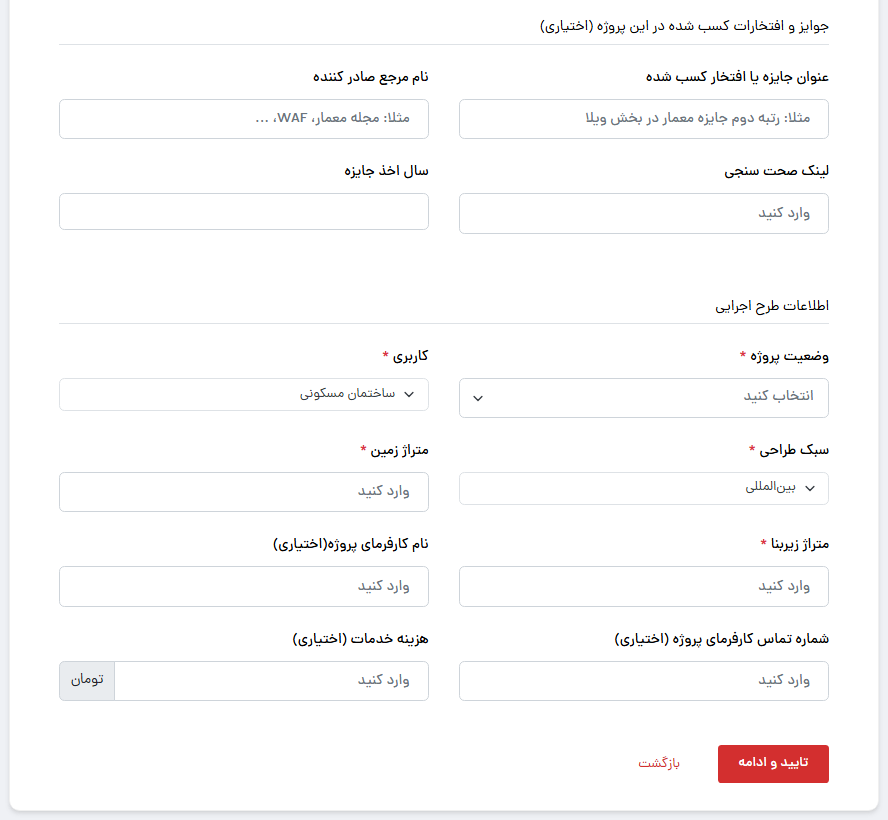The height and width of the screenshot is (820, 888).
Task: Click the تومان currency addon label
Action: click(x=87, y=681)
